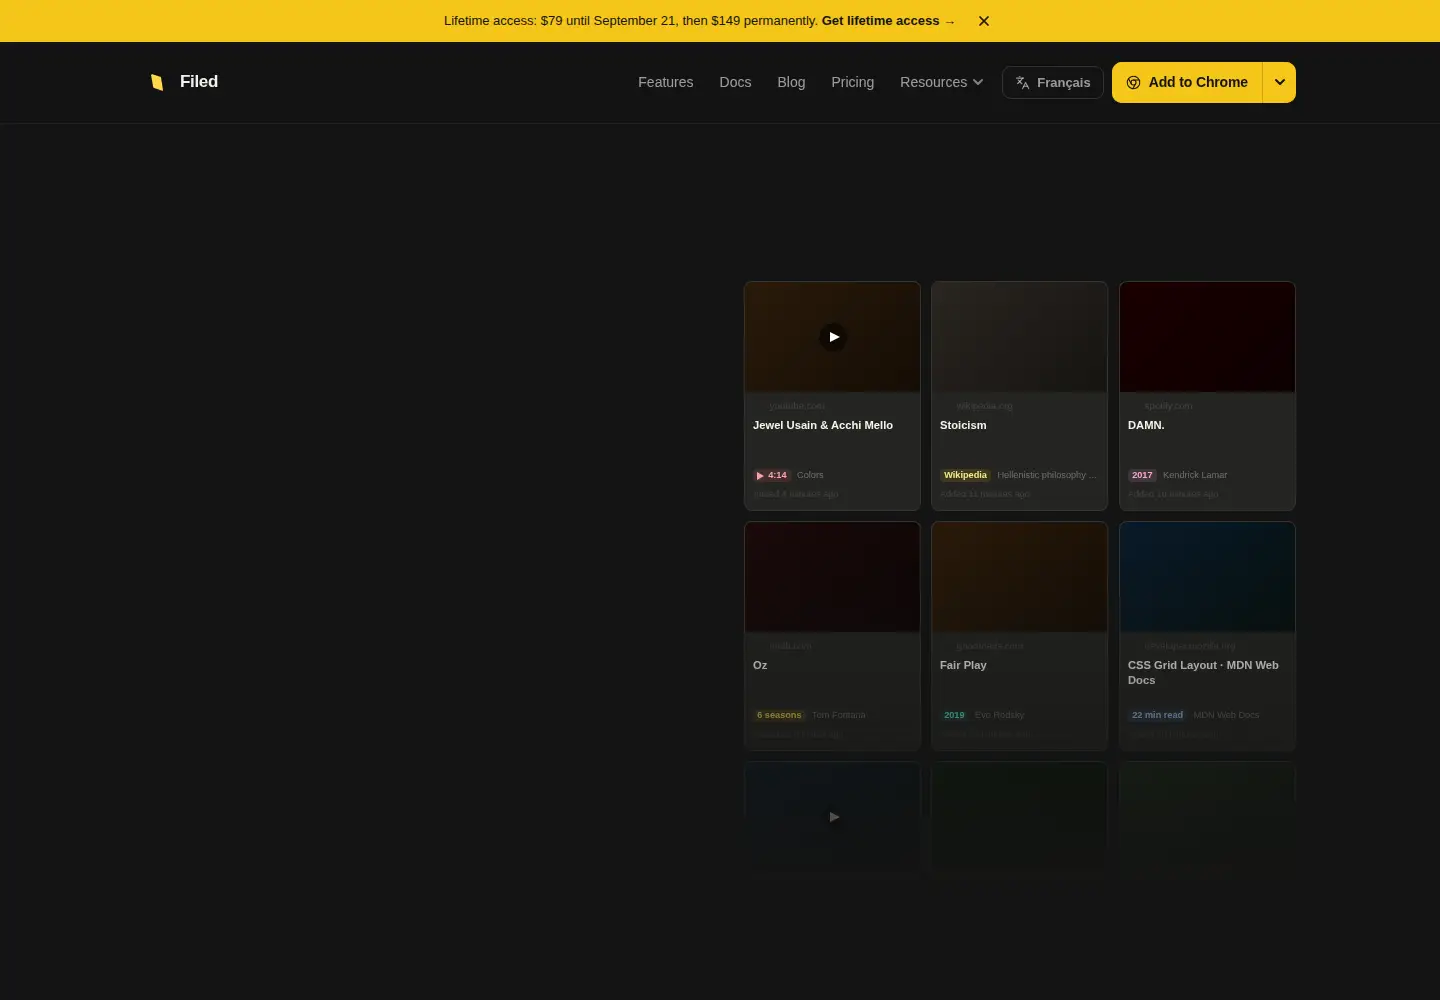
Task: Open the Blog page
Action: (x=791, y=82)
